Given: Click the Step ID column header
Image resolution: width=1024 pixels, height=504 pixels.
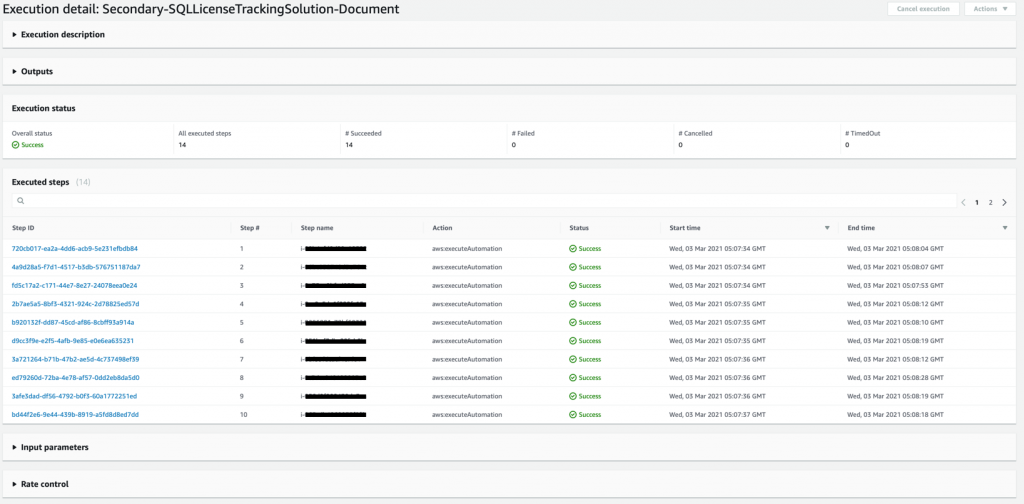Looking at the screenshot, I should (x=24, y=228).
